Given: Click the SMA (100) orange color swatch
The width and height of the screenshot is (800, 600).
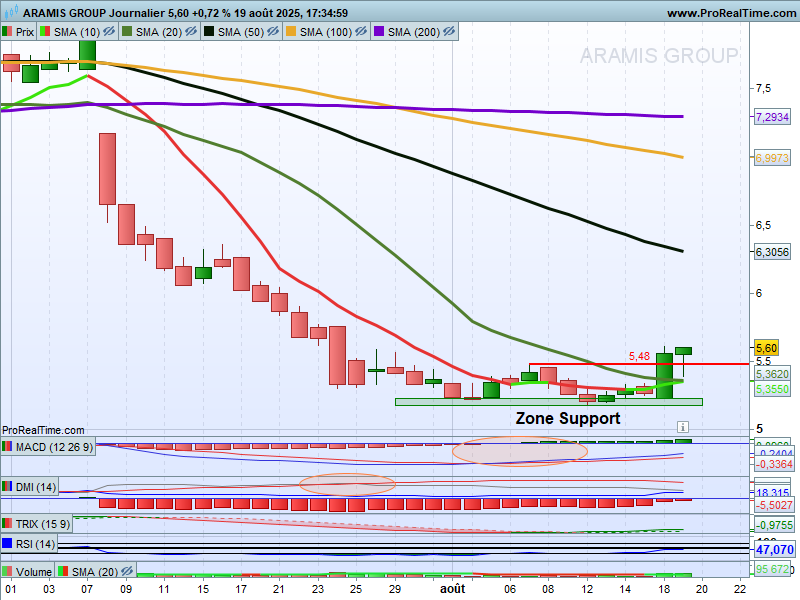Looking at the screenshot, I should click(291, 32).
